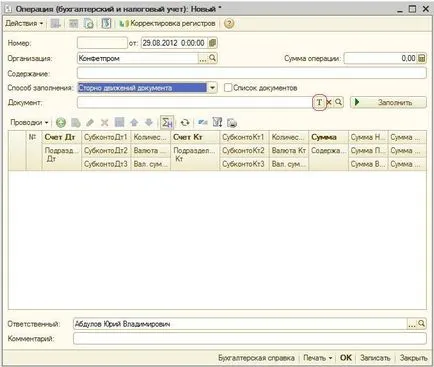Open the Печать dropdown

tap(318, 358)
